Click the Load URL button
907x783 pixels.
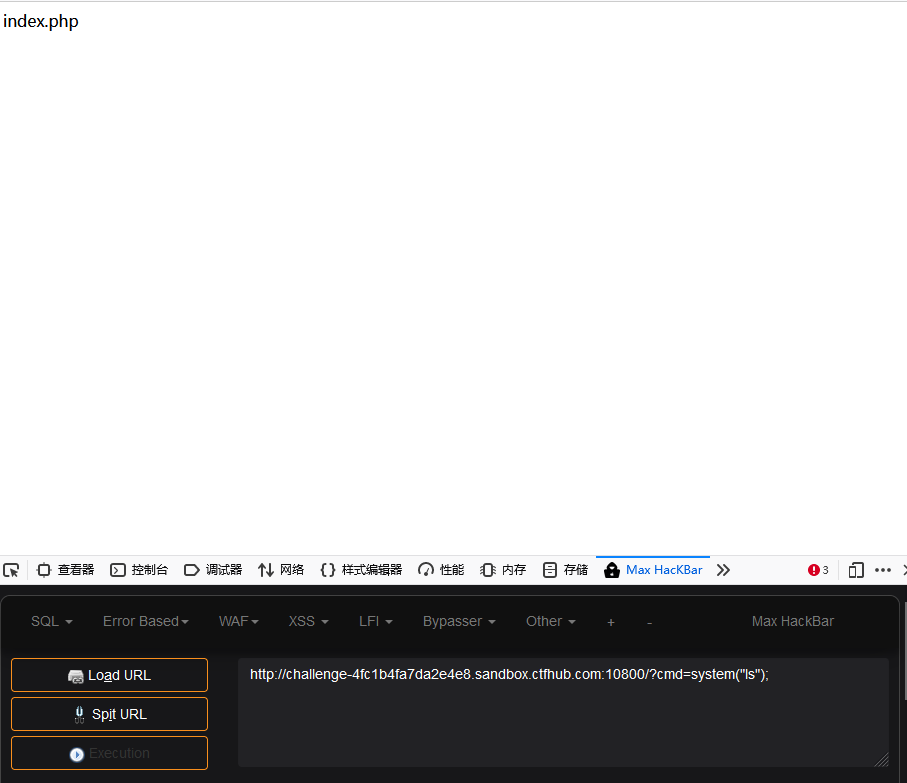click(x=109, y=675)
